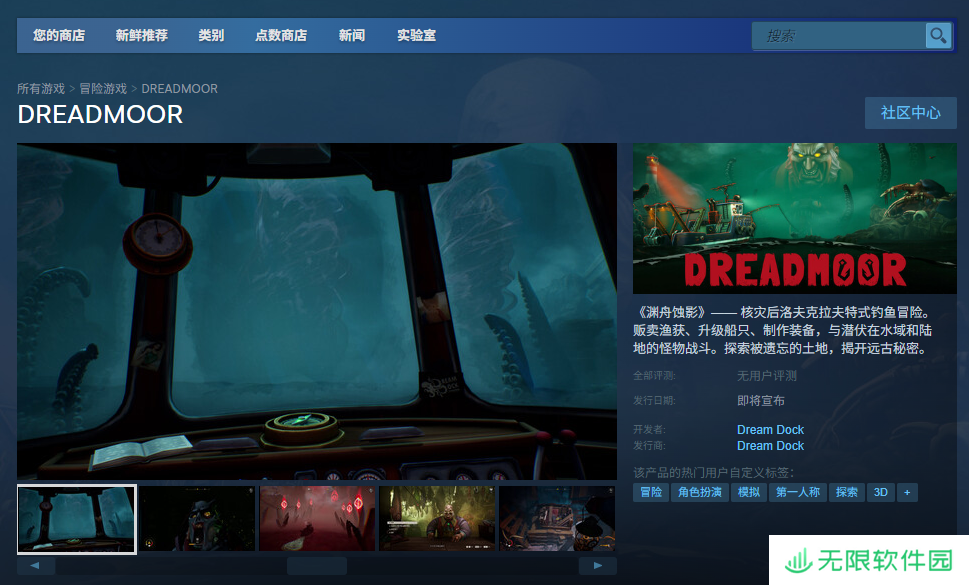Open the 您的商店 menu
Viewport: 969px width, 585px height.
(x=59, y=35)
